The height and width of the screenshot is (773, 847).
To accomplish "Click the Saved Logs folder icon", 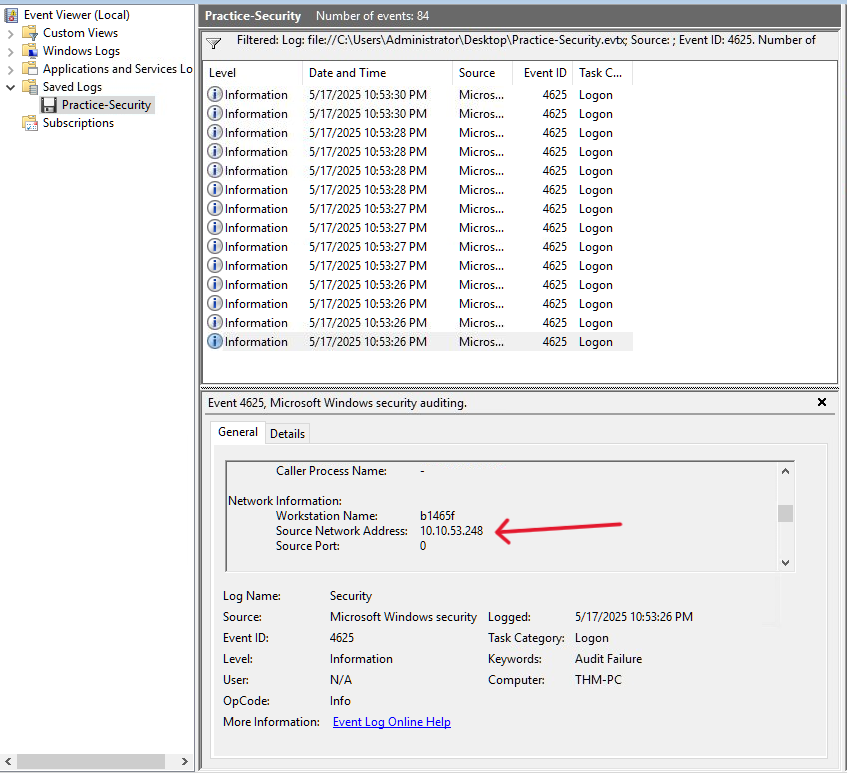I will [x=30, y=87].
